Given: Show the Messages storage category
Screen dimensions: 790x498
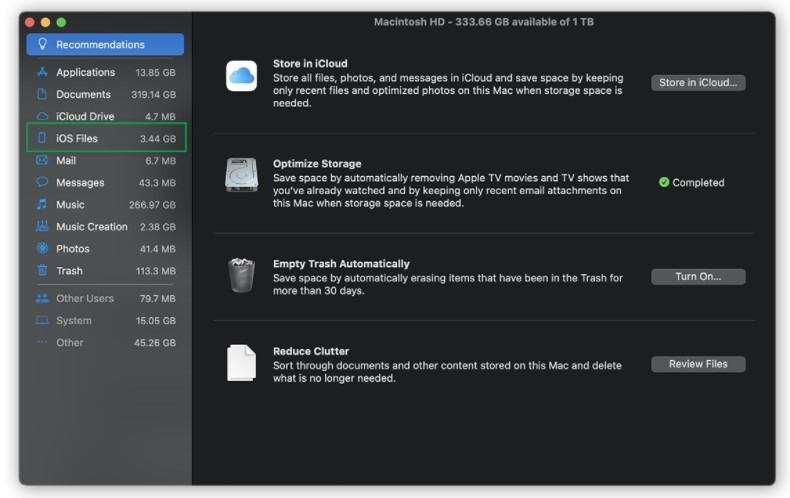Looking at the screenshot, I should click(x=80, y=182).
